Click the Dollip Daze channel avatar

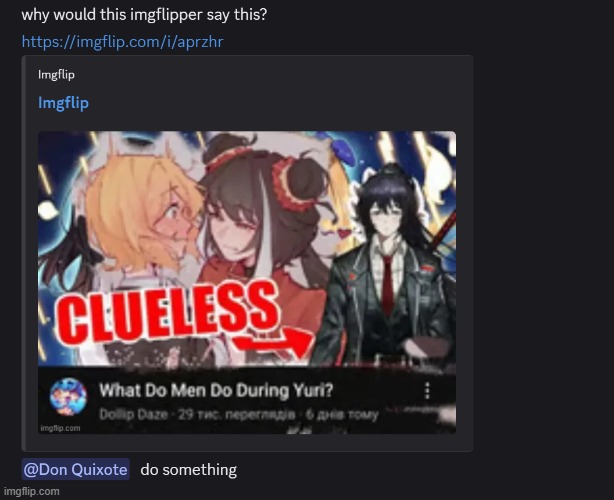(x=68, y=397)
